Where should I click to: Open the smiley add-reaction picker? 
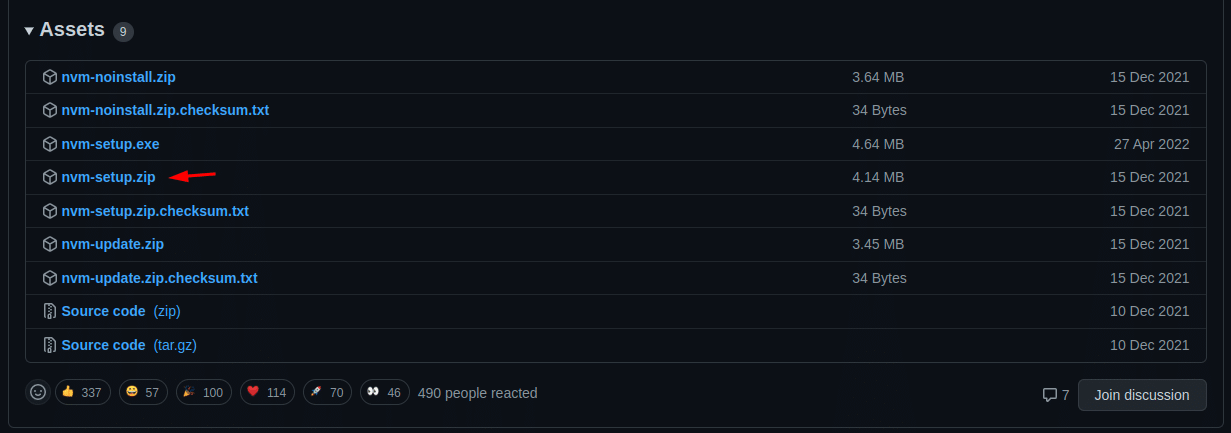tap(38, 393)
